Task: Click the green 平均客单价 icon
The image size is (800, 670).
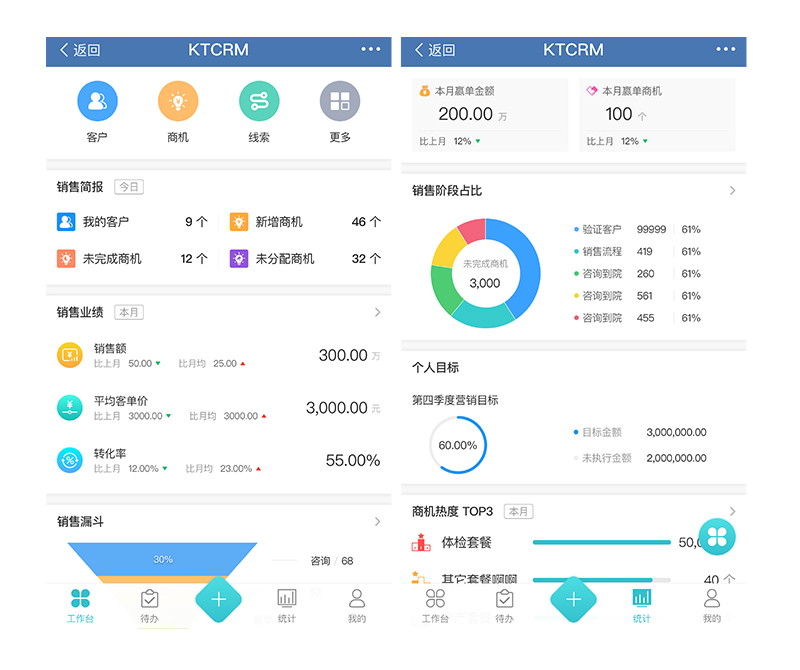Action: coord(70,407)
